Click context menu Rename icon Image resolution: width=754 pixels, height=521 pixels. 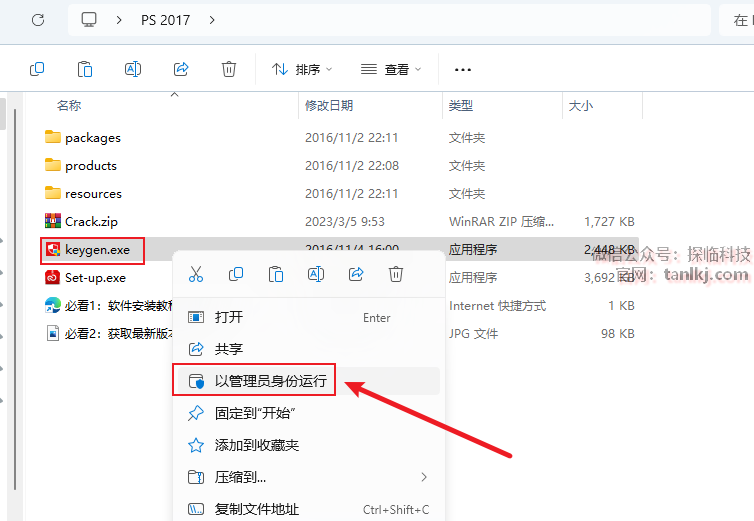pos(315,274)
